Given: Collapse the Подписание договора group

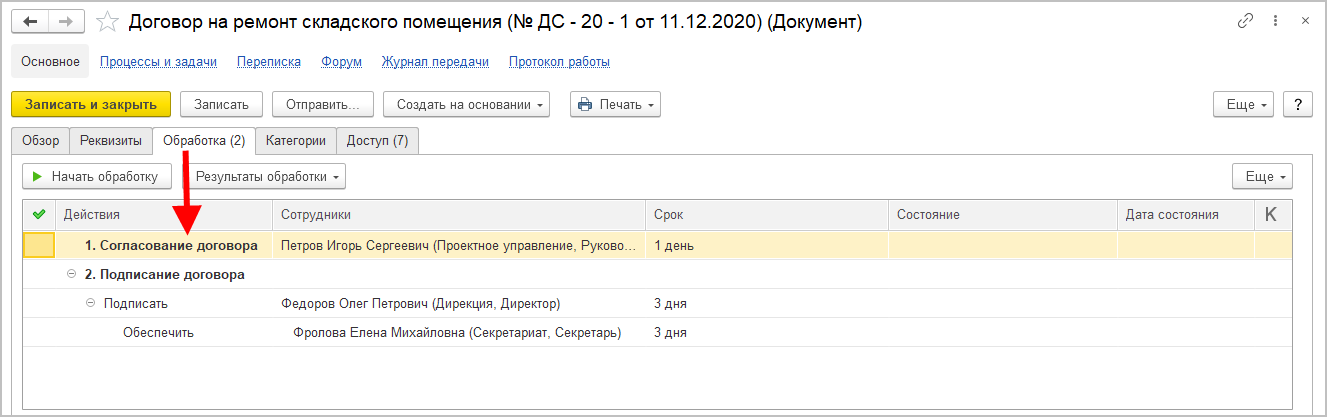Looking at the screenshot, I should pos(71,274).
